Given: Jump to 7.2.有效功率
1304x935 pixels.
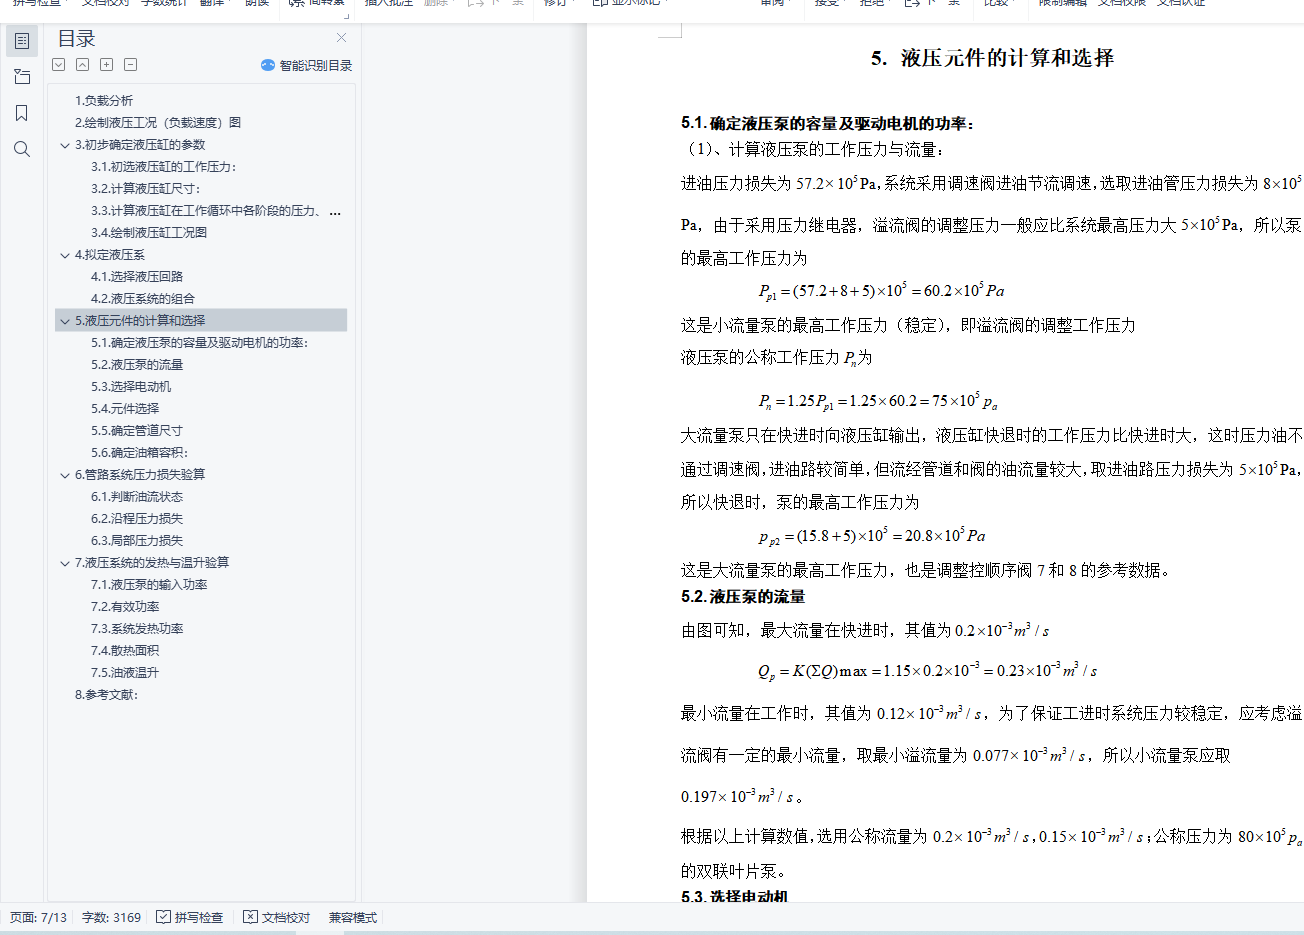Looking at the screenshot, I should click(125, 607).
